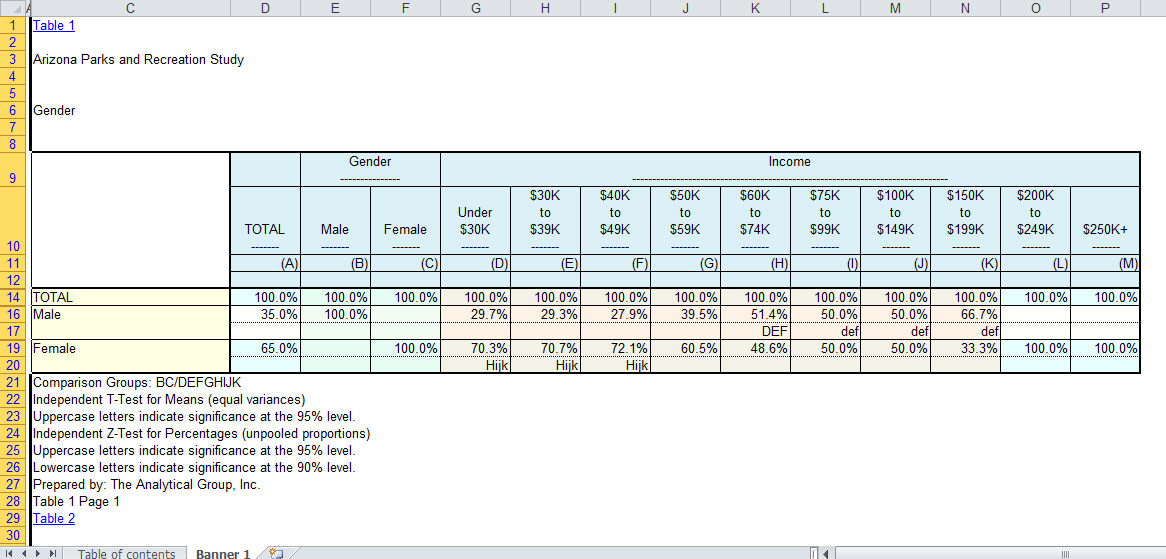1166x559 pixels.
Task: Click the horizontal scrollbar thumb
Action: point(1065,553)
